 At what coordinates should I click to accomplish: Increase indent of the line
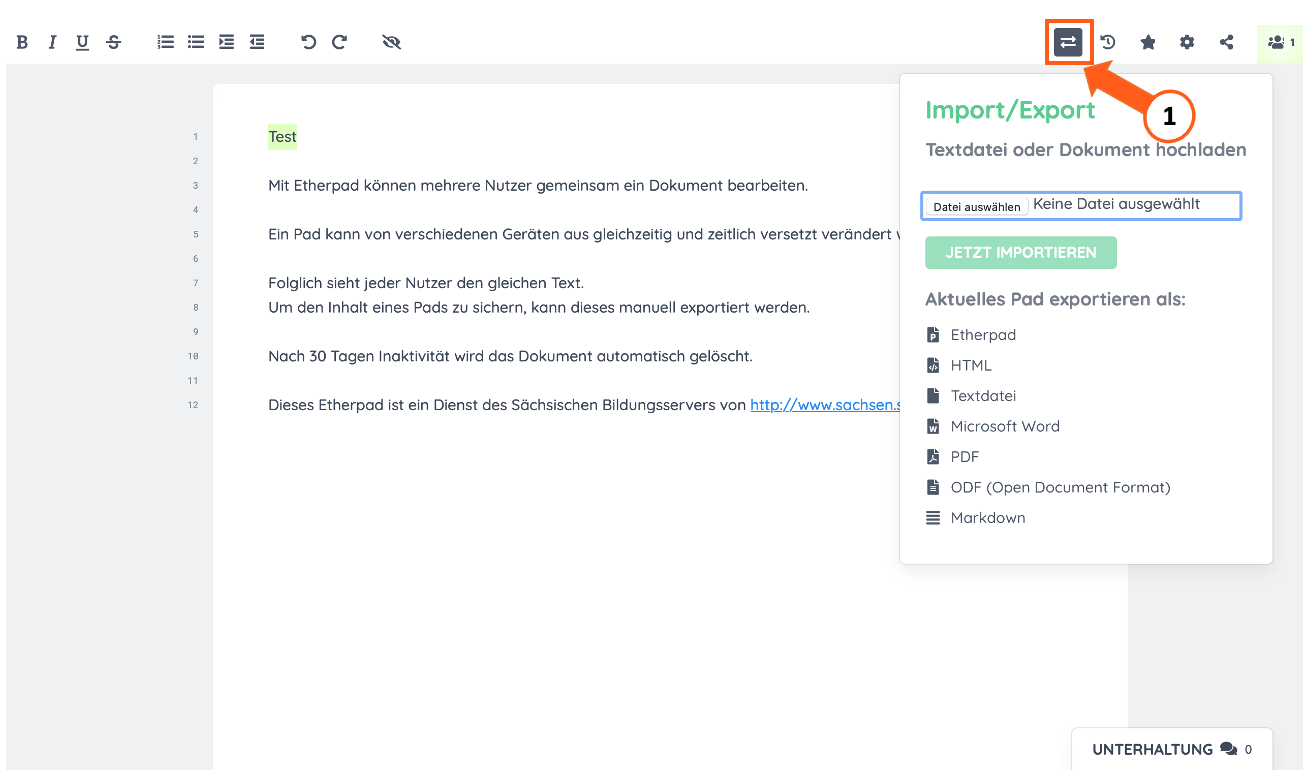click(x=227, y=42)
